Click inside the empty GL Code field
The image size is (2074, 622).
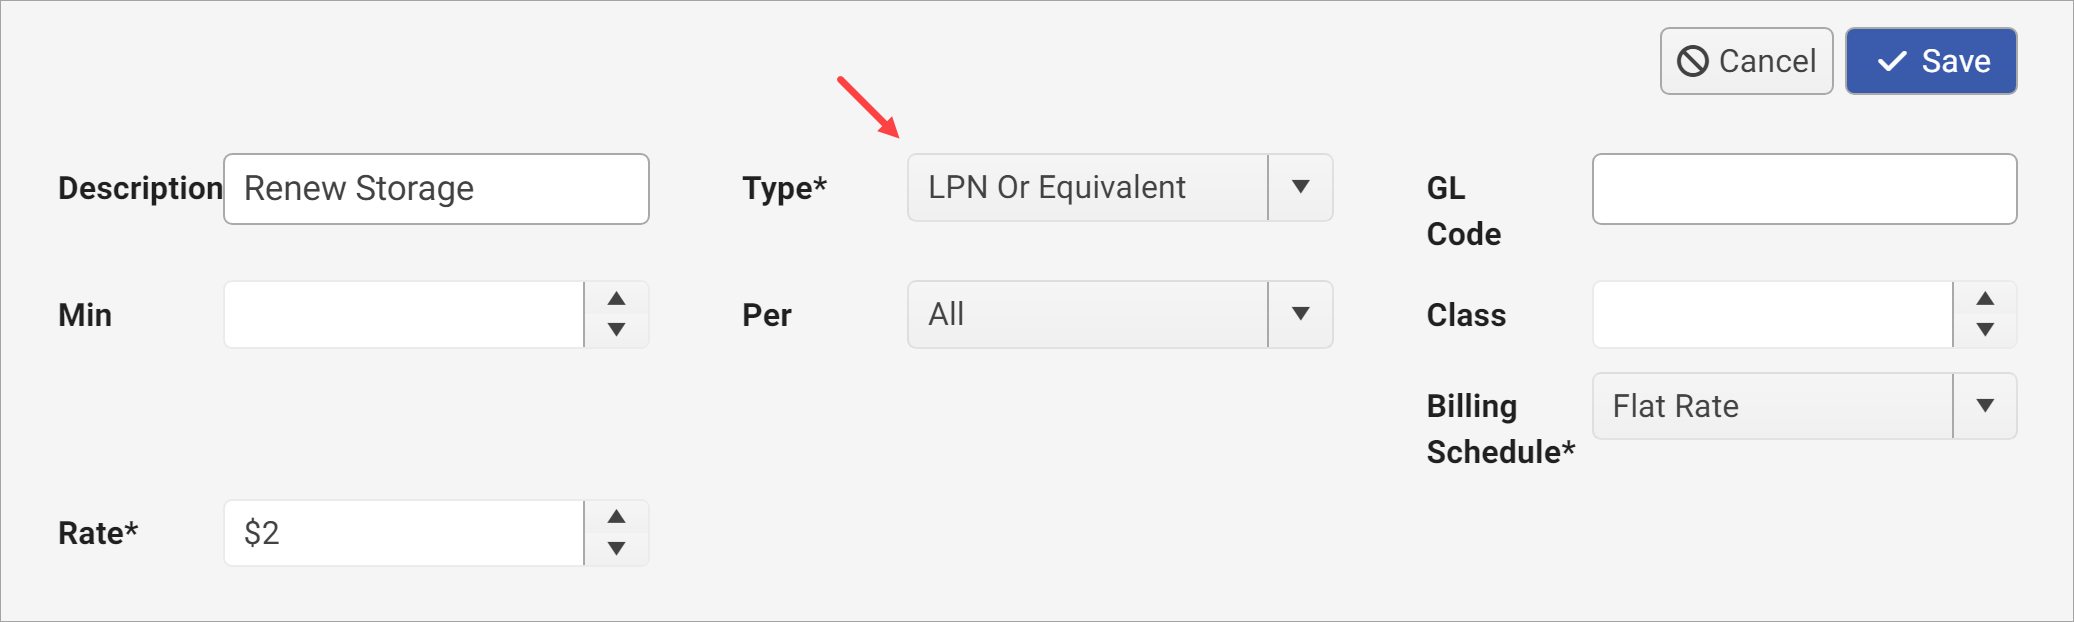pyautogui.click(x=1803, y=188)
